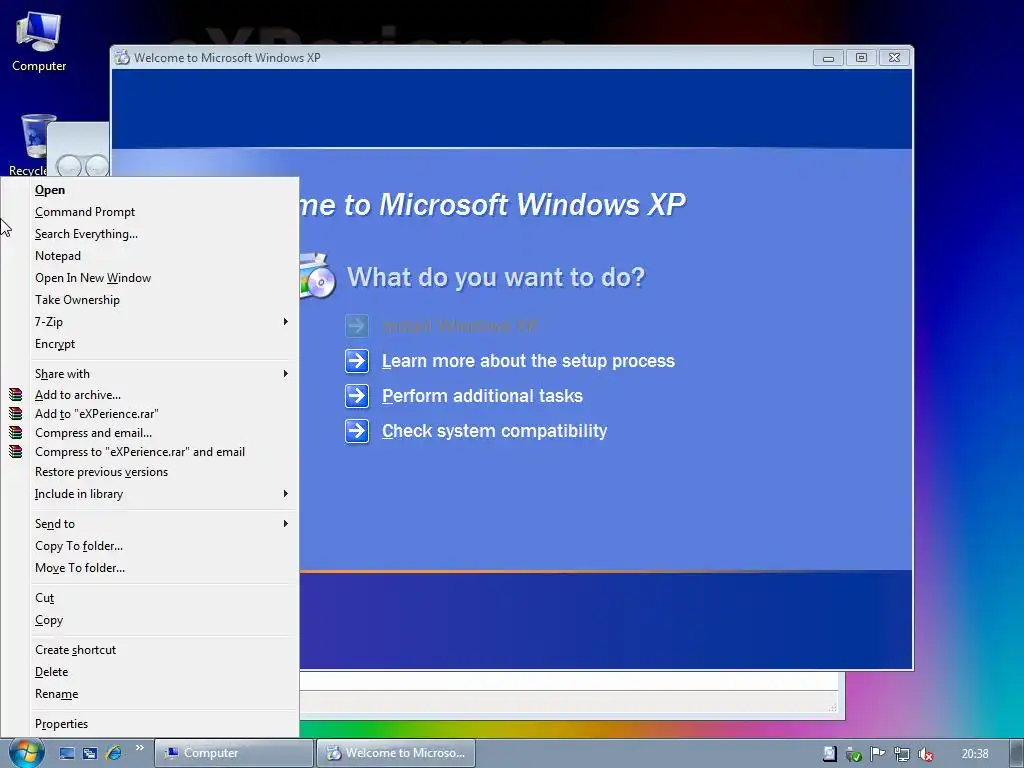Switch to Computer taskbar button
Image resolution: width=1024 pixels, height=768 pixels.
coord(234,753)
